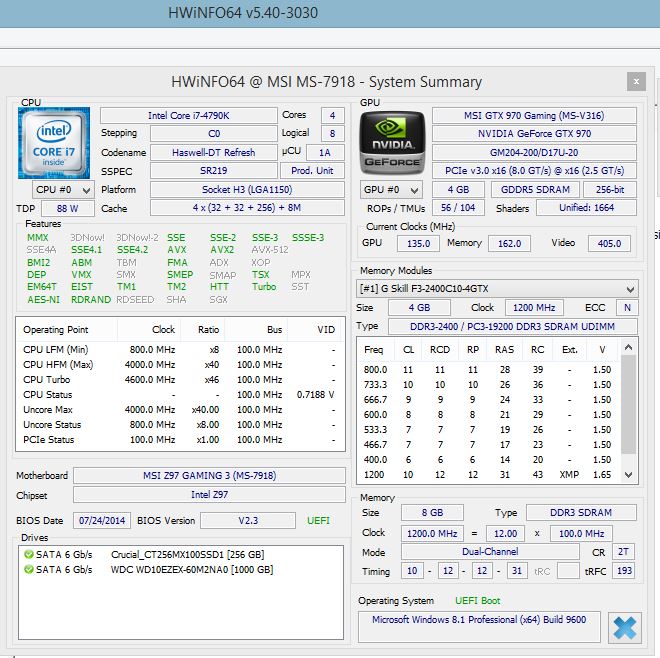Click the Unified: 1664 shaders field

pos(586,208)
